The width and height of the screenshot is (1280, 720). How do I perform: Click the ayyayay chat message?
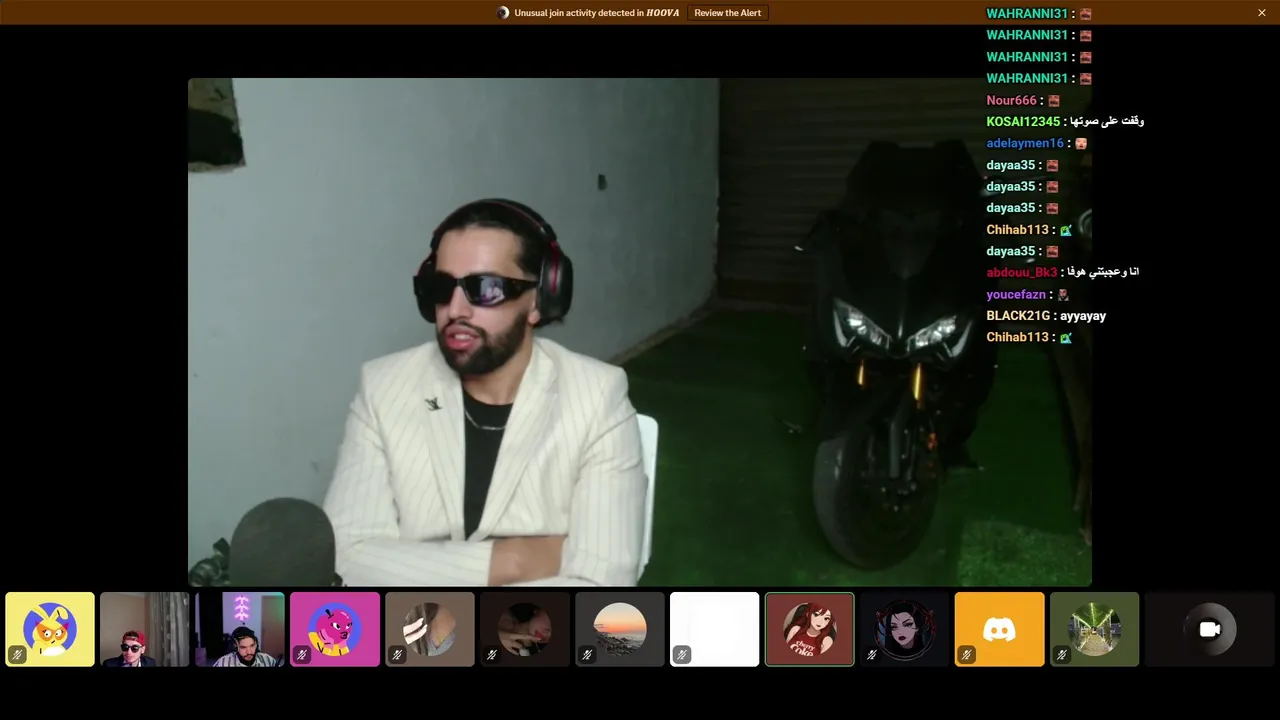[x=1083, y=316]
